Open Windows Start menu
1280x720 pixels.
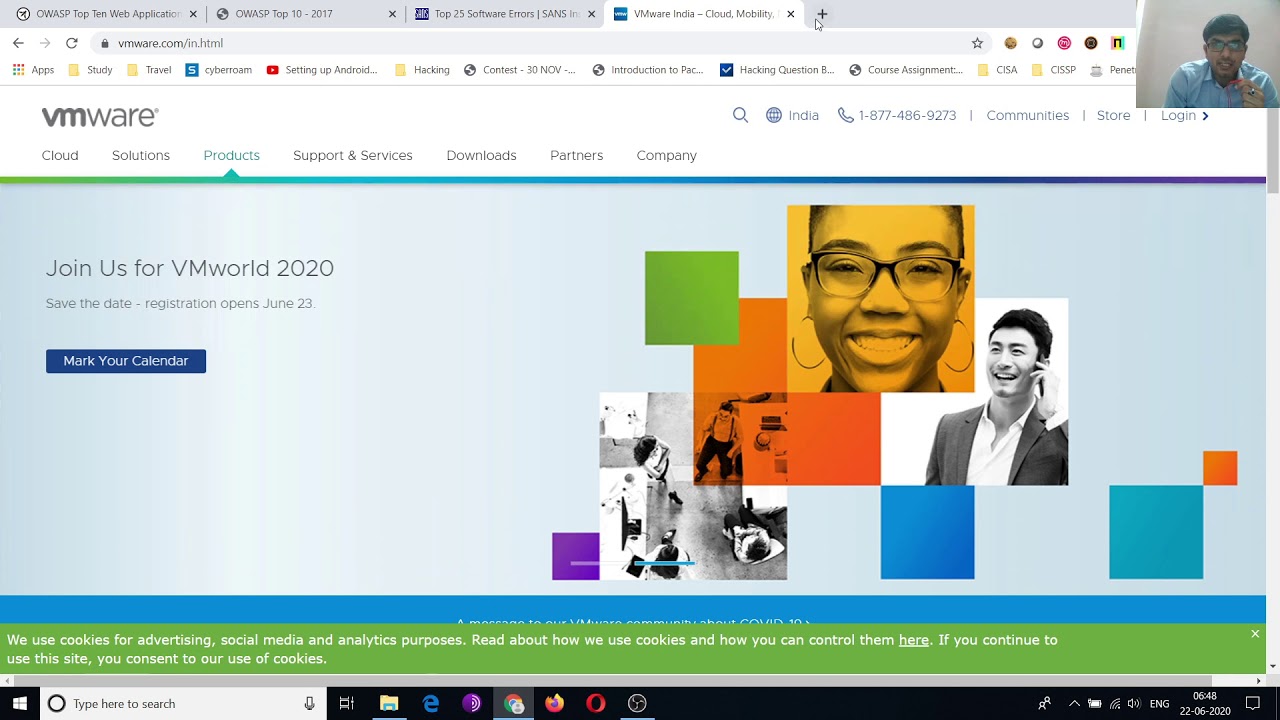tap(20, 704)
